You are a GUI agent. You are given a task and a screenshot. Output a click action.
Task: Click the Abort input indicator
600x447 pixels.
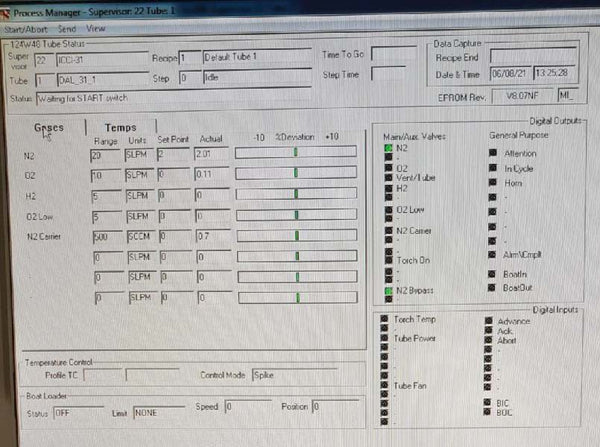pos(488,339)
